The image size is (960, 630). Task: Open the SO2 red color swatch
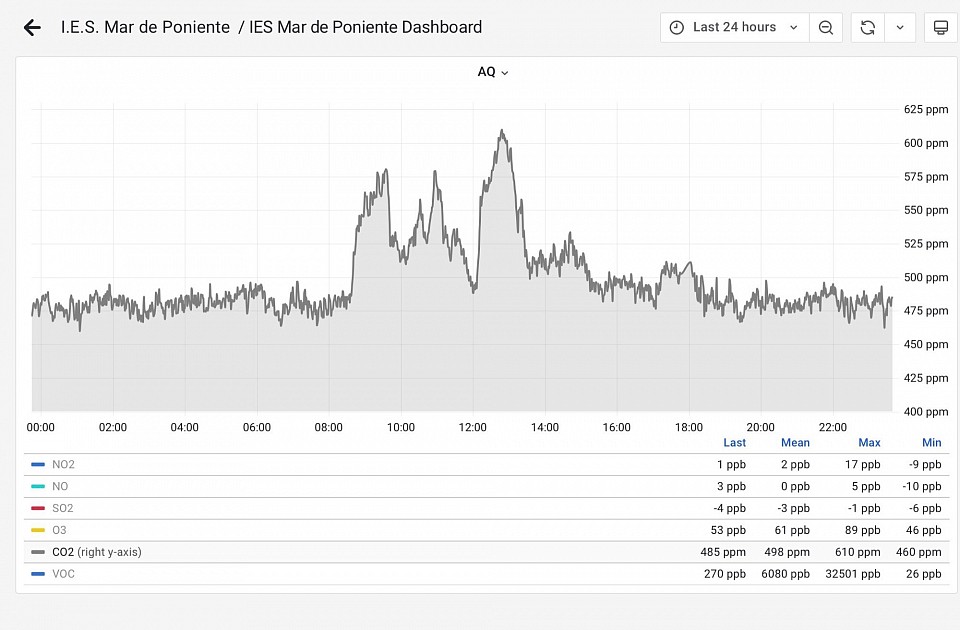point(38,508)
